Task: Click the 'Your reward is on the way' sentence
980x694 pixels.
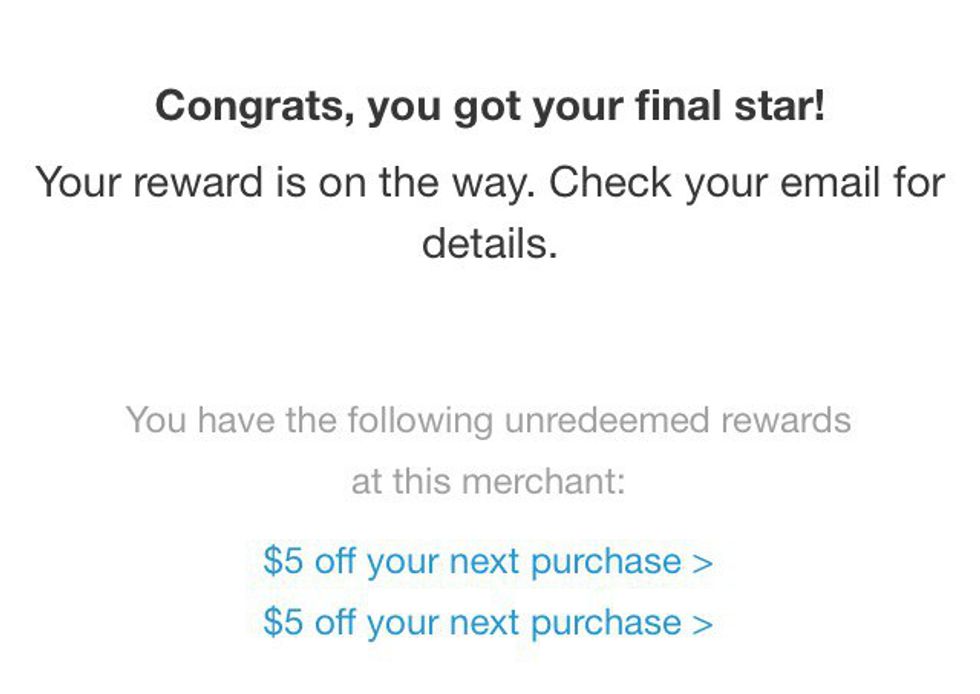Action: tap(286, 183)
